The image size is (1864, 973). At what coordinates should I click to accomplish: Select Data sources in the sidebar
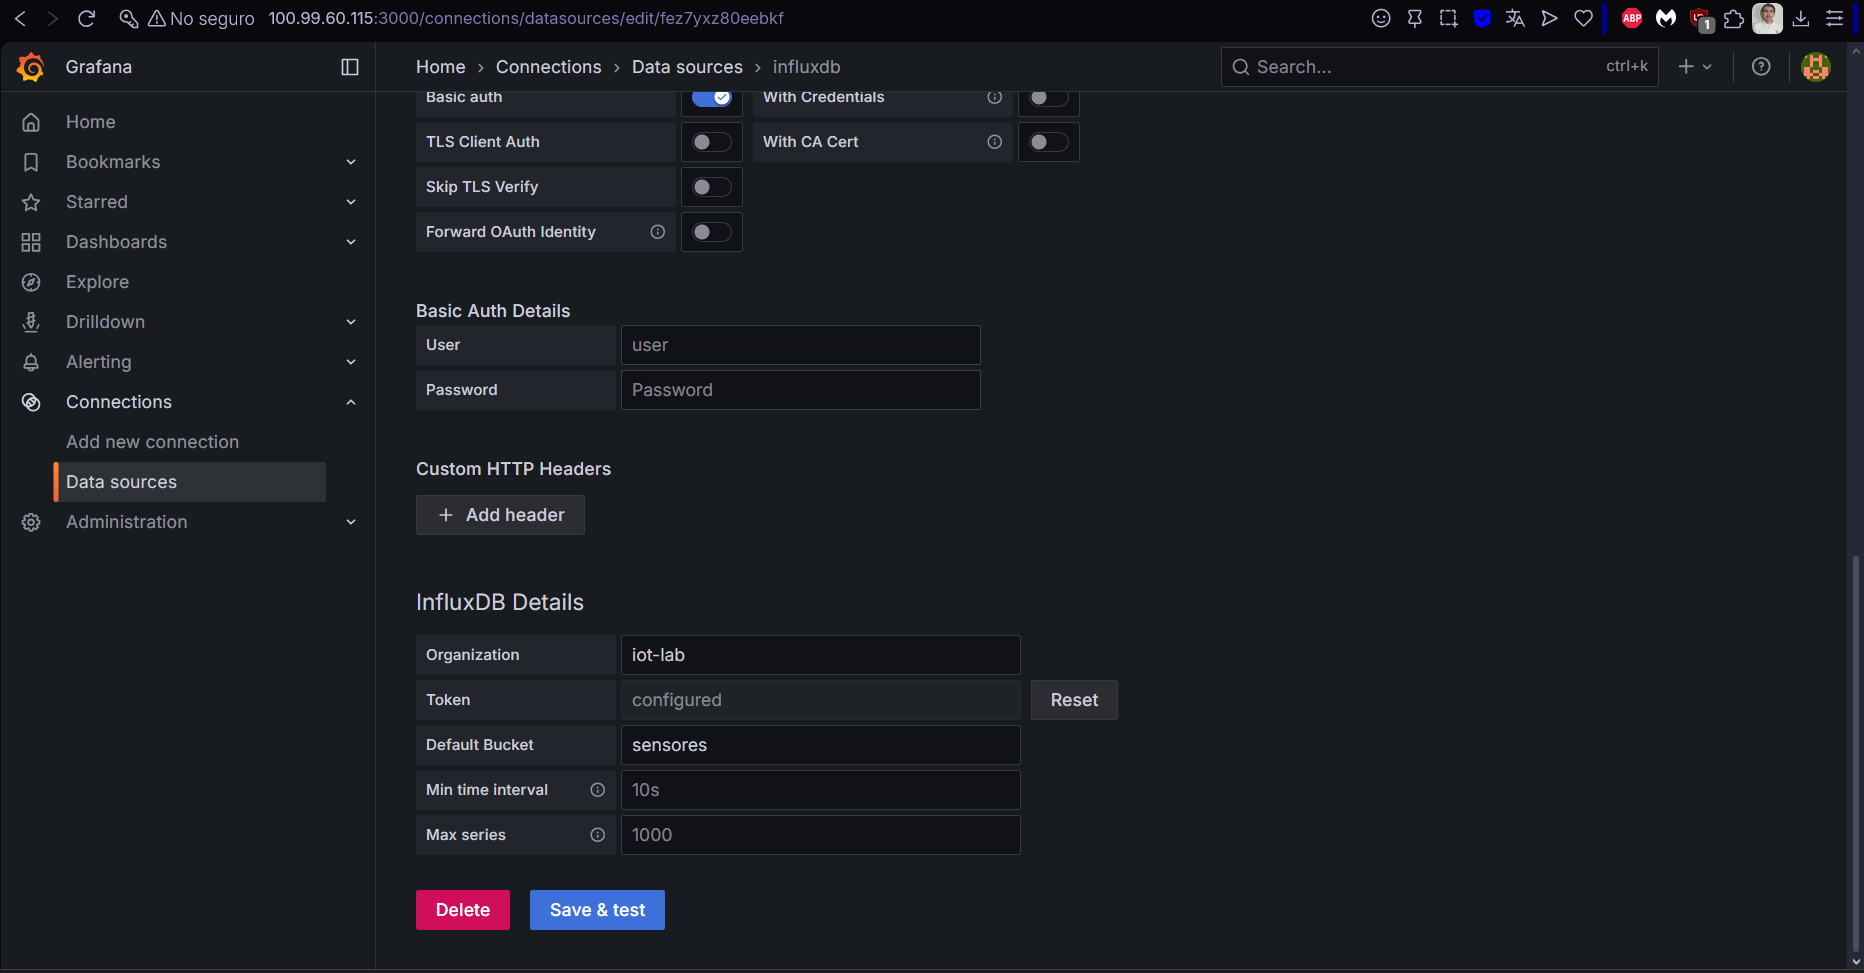pos(190,482)
